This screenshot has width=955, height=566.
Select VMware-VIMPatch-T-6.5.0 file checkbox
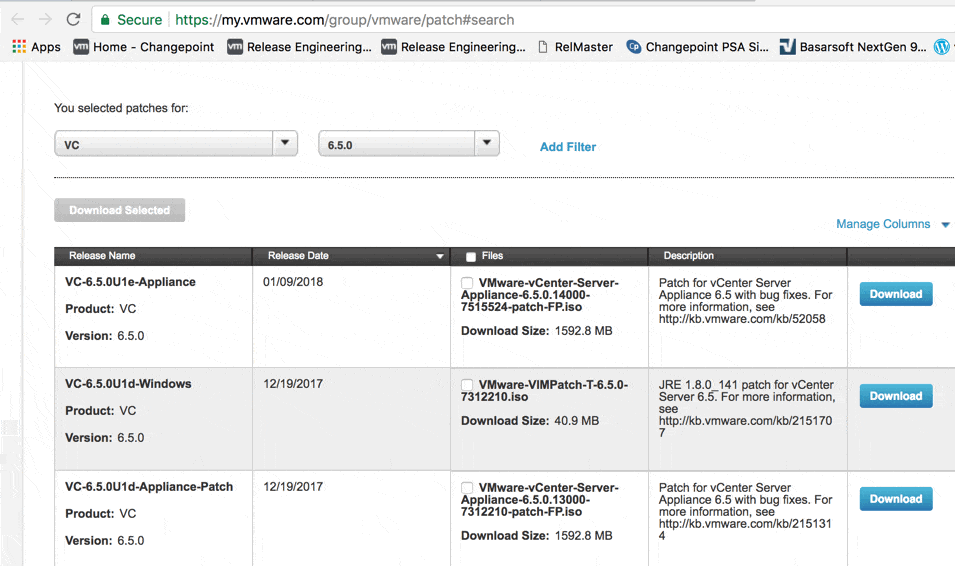tap(467, 385)
